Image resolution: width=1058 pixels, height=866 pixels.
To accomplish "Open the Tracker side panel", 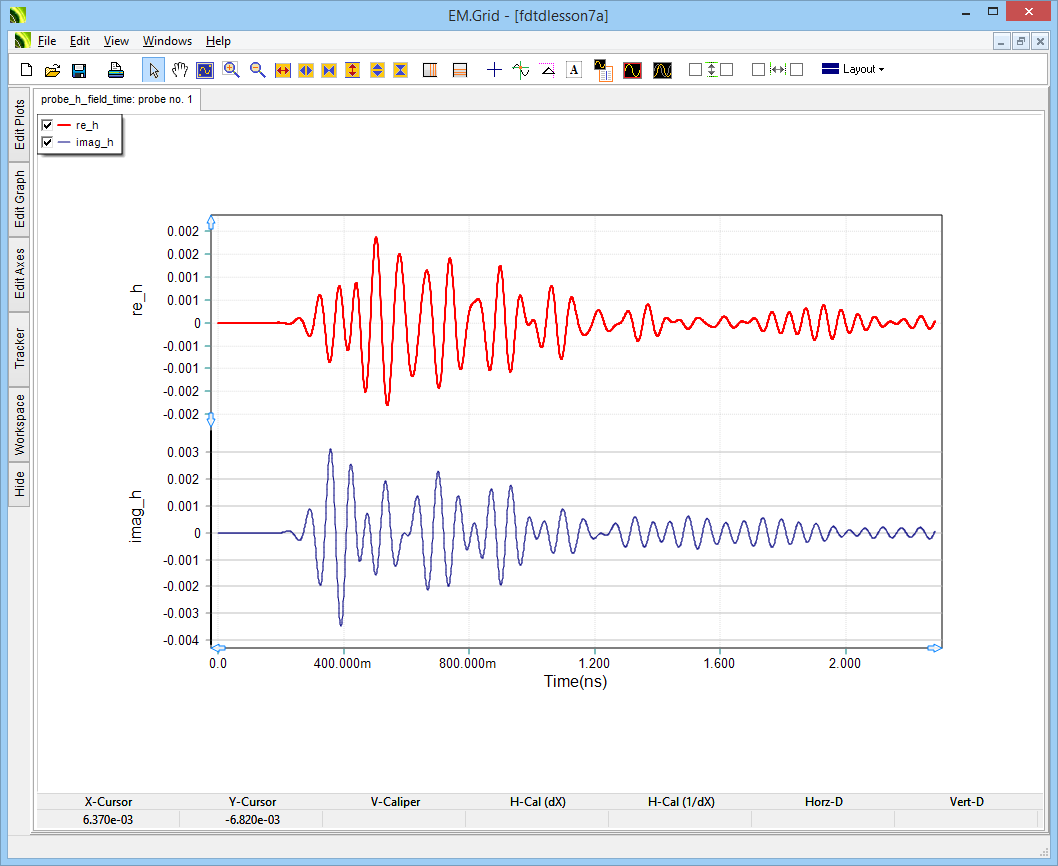I will point(20,349).
